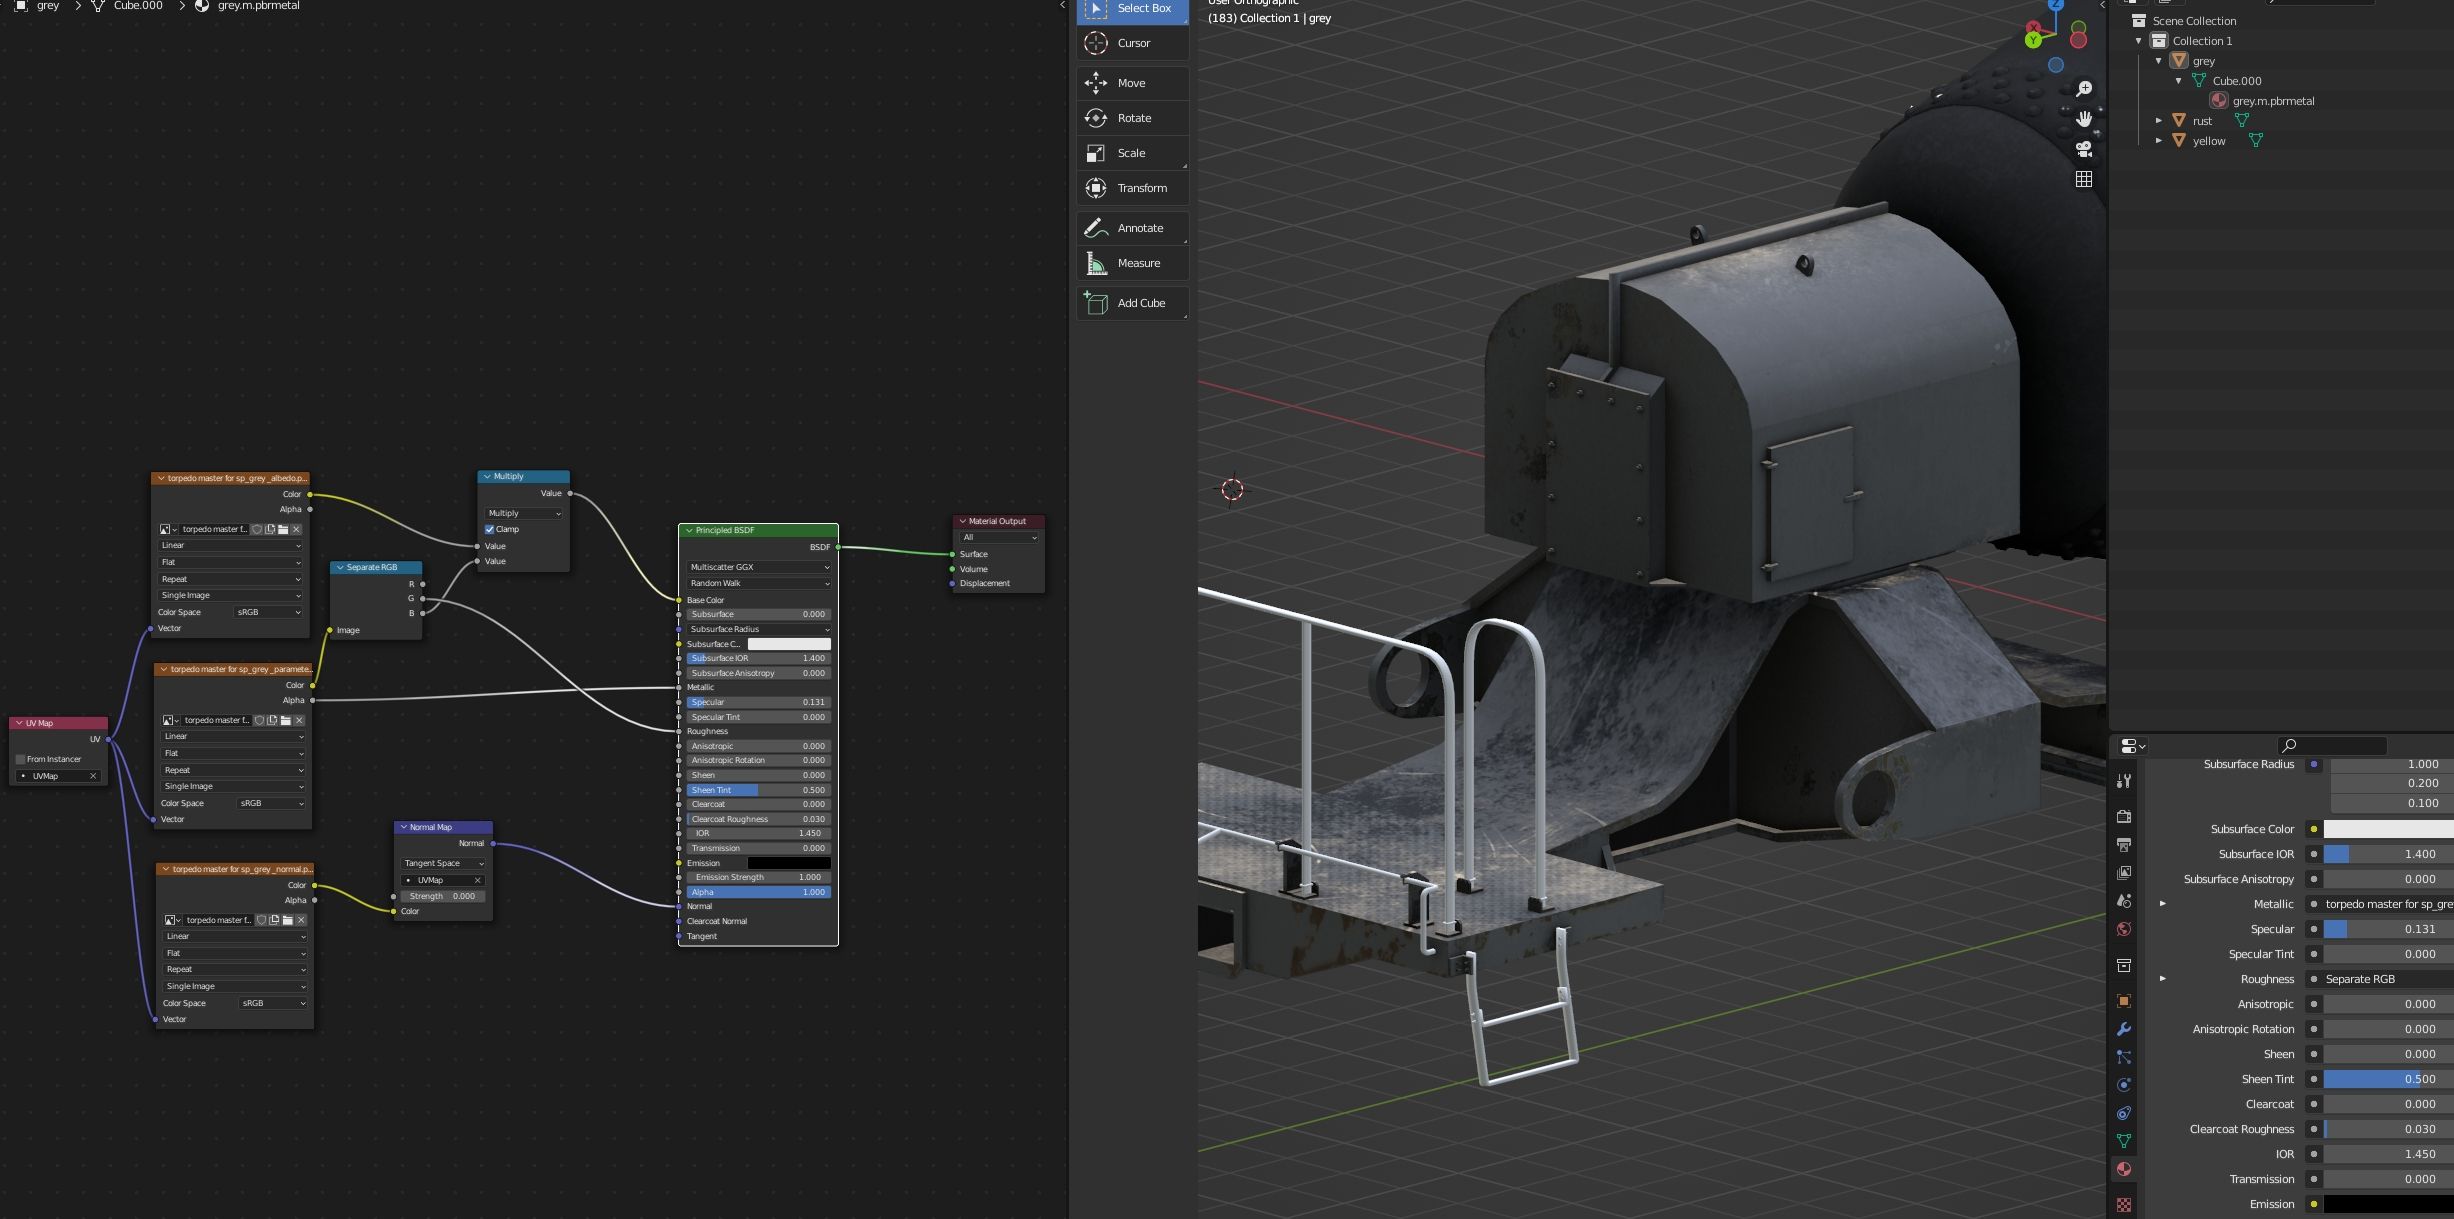Open the Modifiers wrench properties tab

(2124, 1029)
